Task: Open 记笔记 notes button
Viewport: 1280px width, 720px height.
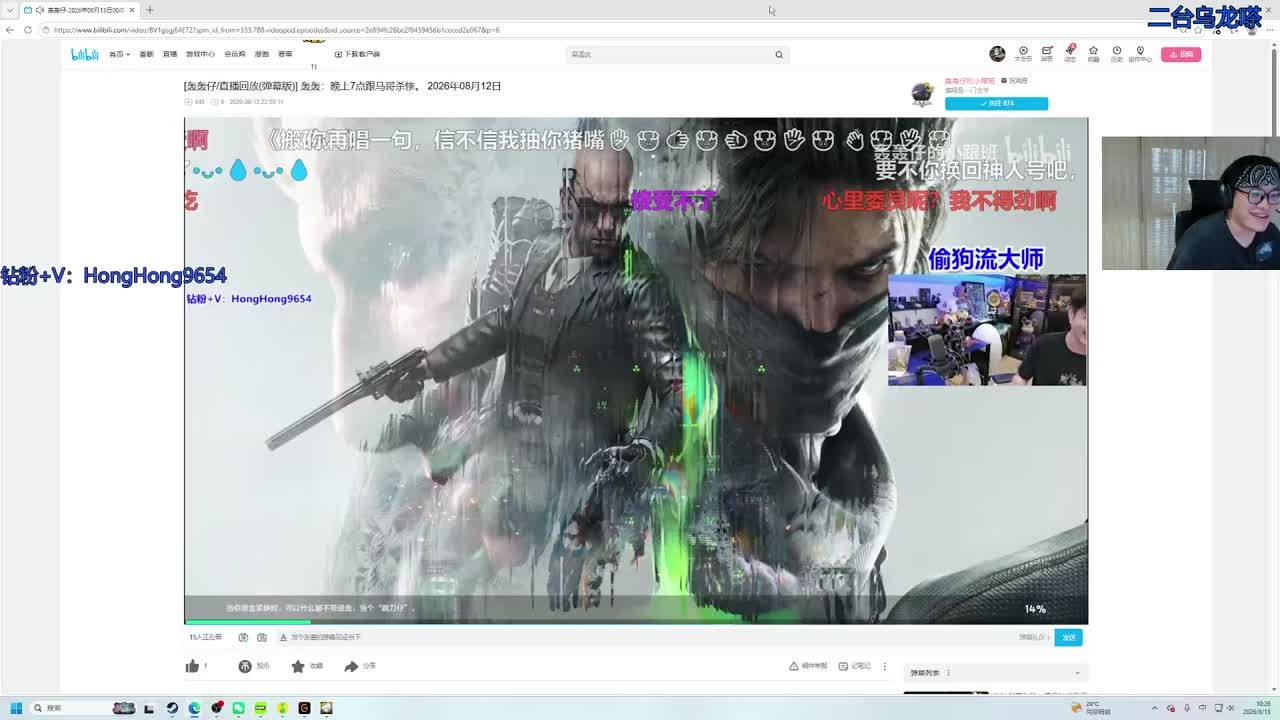Action: (x=854, y=666)
